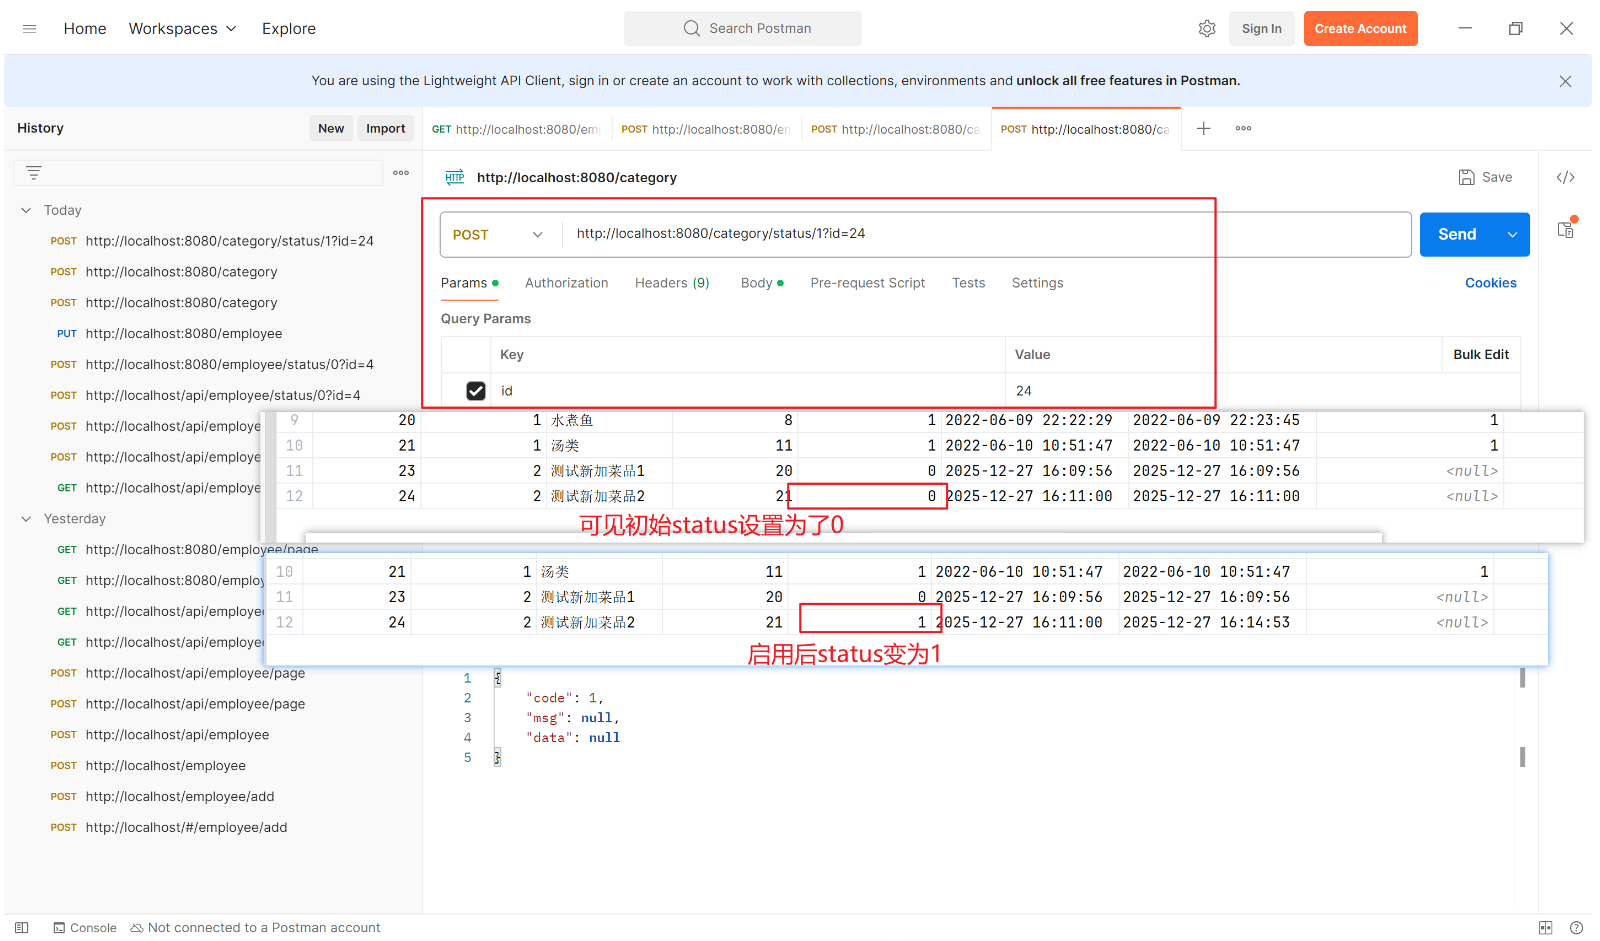
Task: Open History panel more options
Action: click(x=401, y=173)
